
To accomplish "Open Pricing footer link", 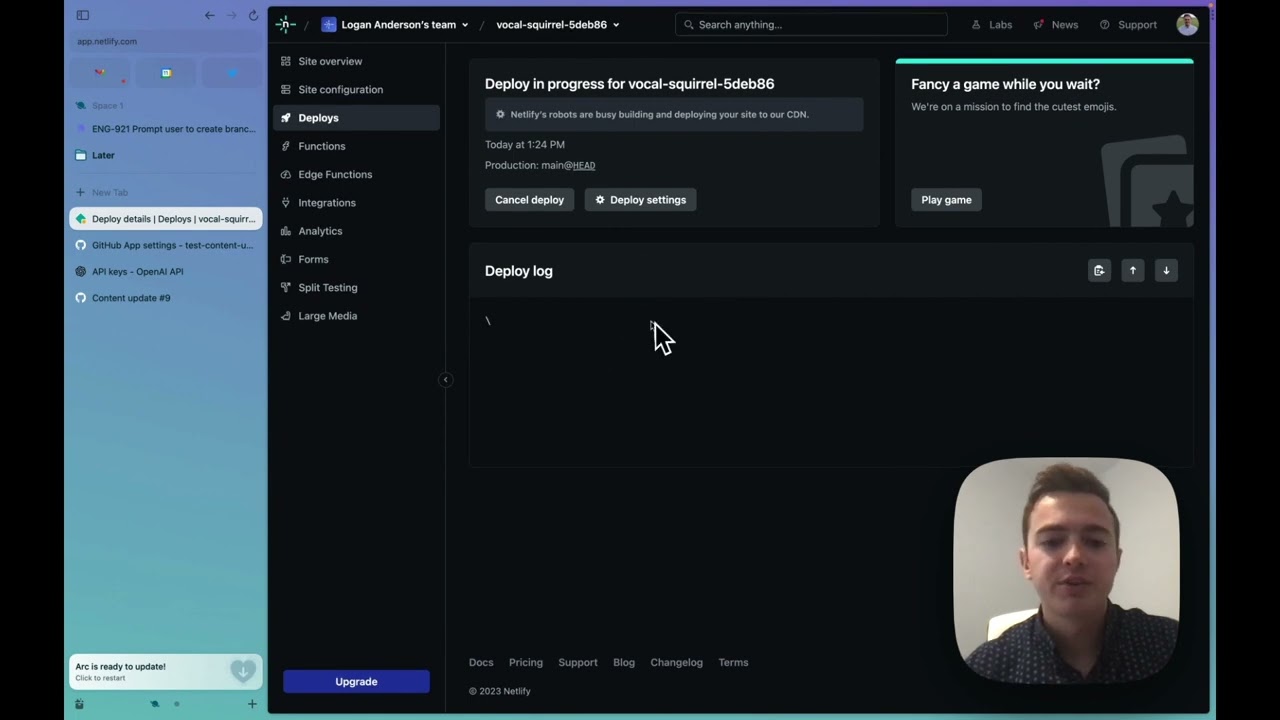I will pos(525,662).
